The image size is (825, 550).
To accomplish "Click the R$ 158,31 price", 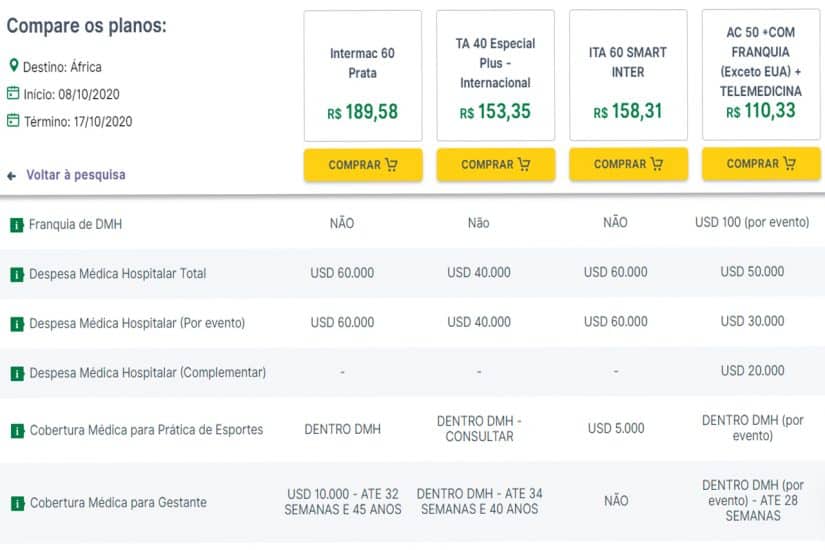I will pos(628,111).
